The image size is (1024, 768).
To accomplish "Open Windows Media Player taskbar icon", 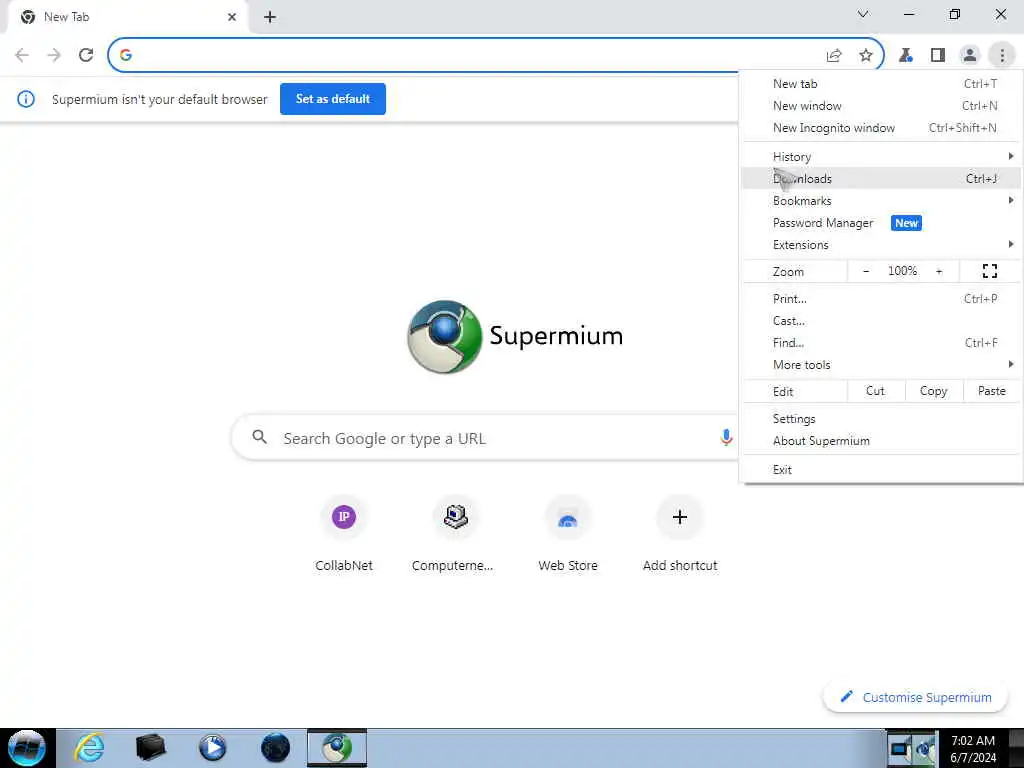I will 212,748.
